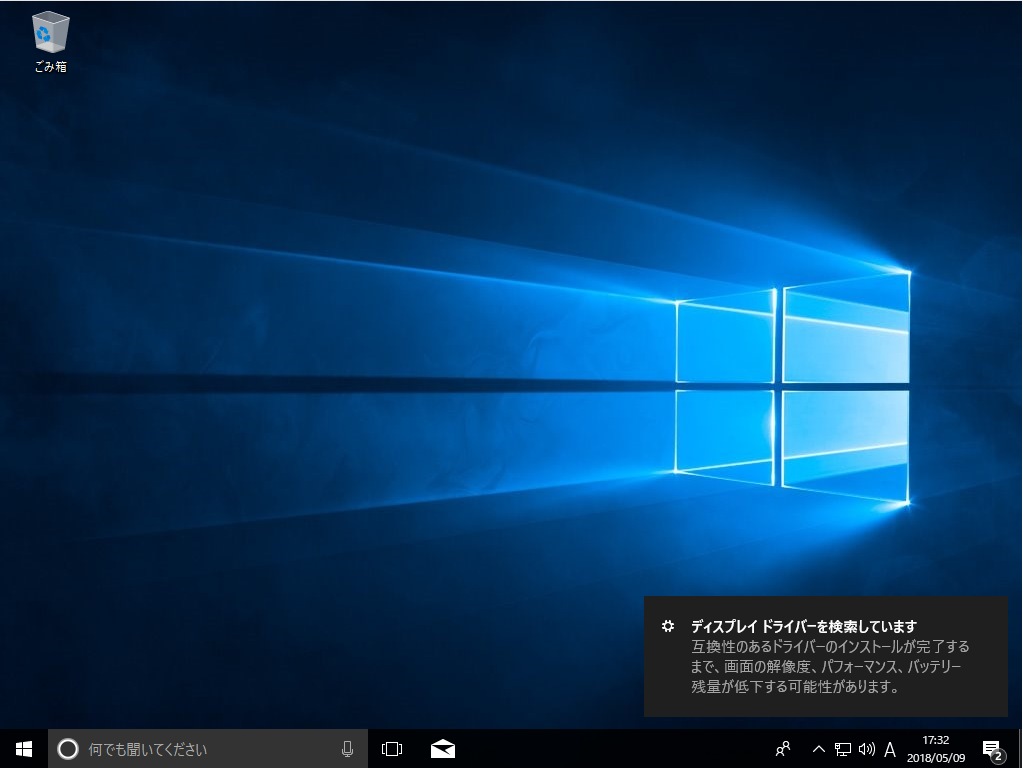
Task: Select the ごみ箱 recycle bin icon
Action: [50, 41]
